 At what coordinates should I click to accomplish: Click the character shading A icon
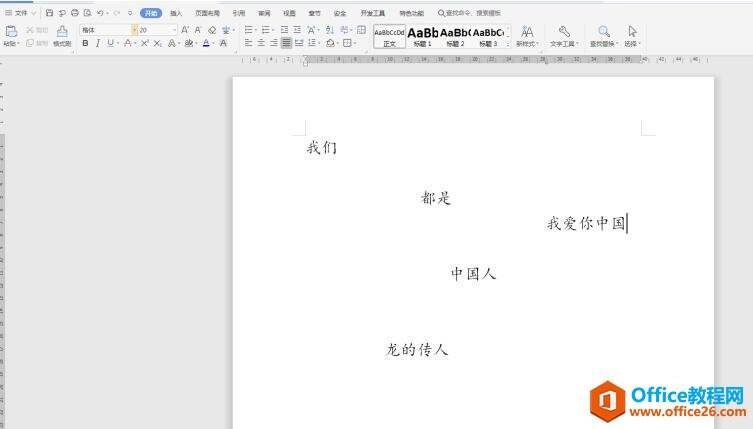pyautogui.click(x=223, y=43)
